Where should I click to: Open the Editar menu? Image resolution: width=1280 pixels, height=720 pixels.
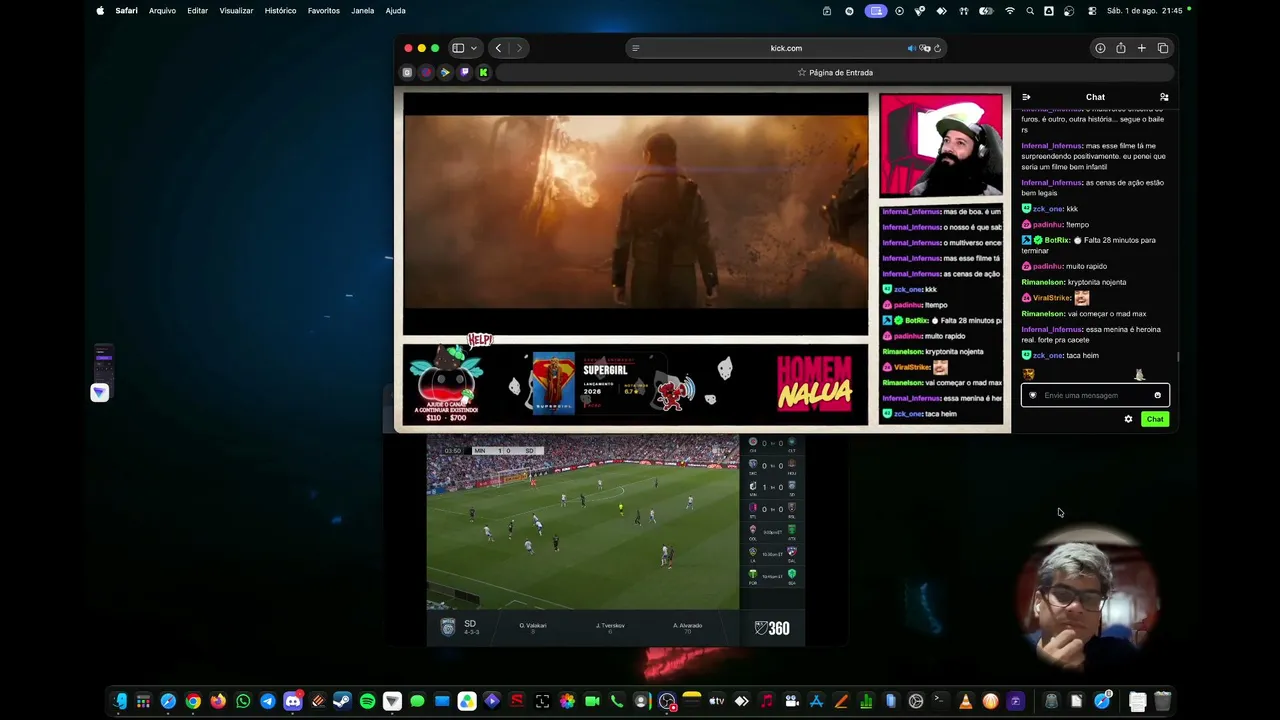coord(198,11)
